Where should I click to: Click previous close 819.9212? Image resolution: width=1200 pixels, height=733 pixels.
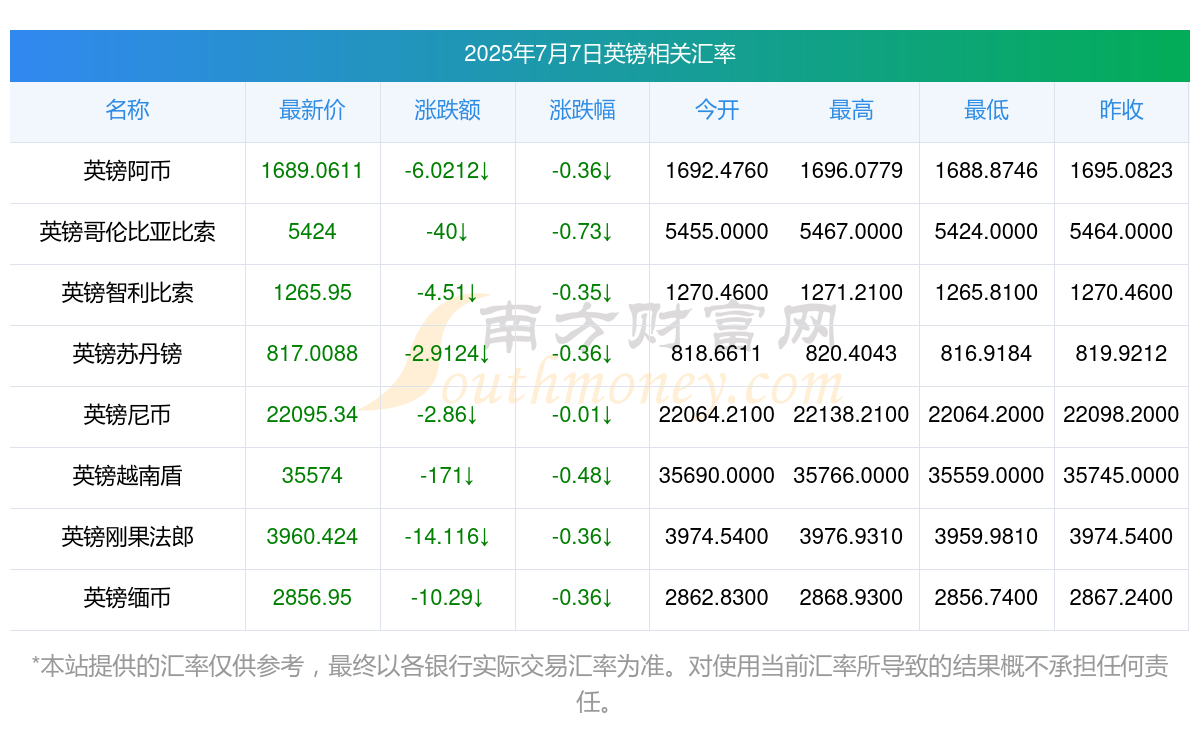click(1121, 354)
